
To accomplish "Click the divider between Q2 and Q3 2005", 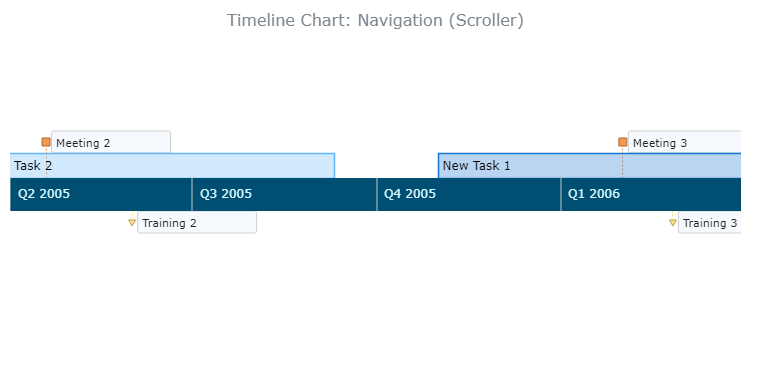I will pos(192,194).
